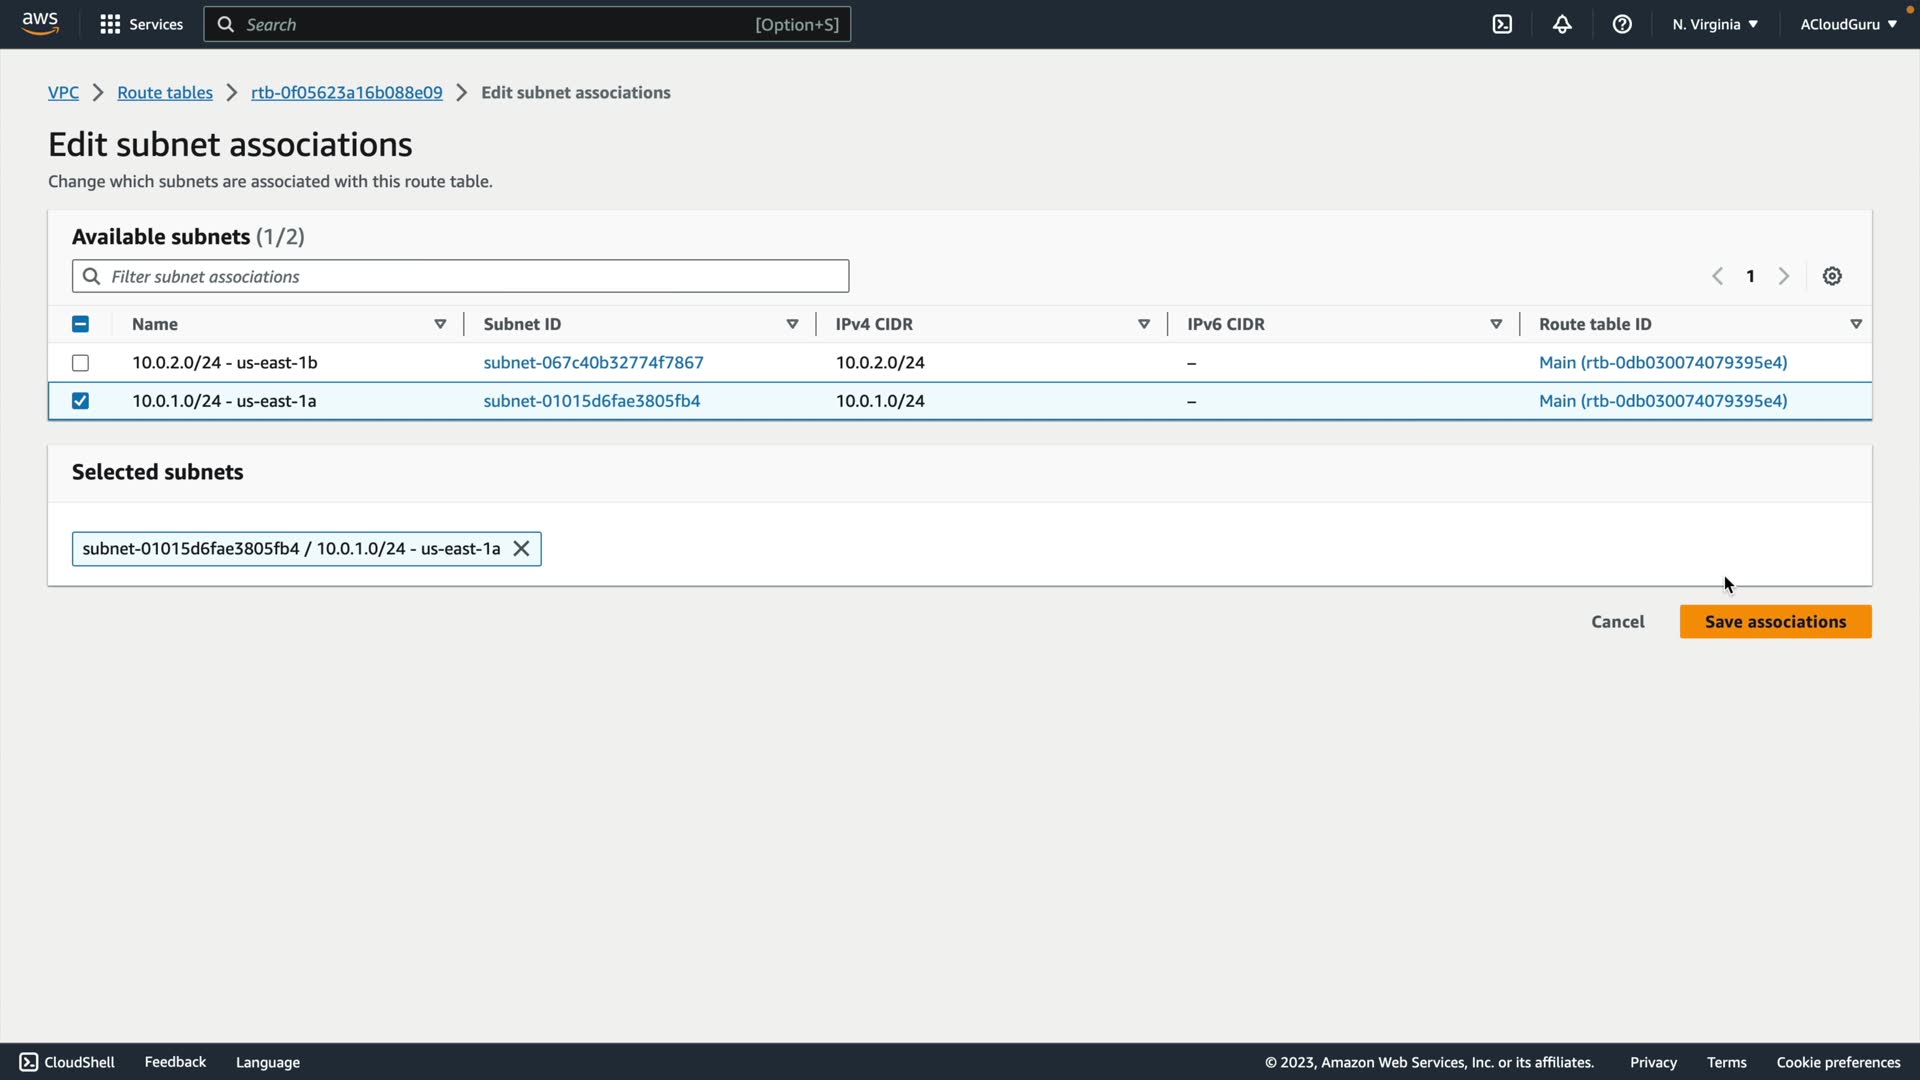
Task: Go to next page arrow in table
Action: tap(1784, 276)
